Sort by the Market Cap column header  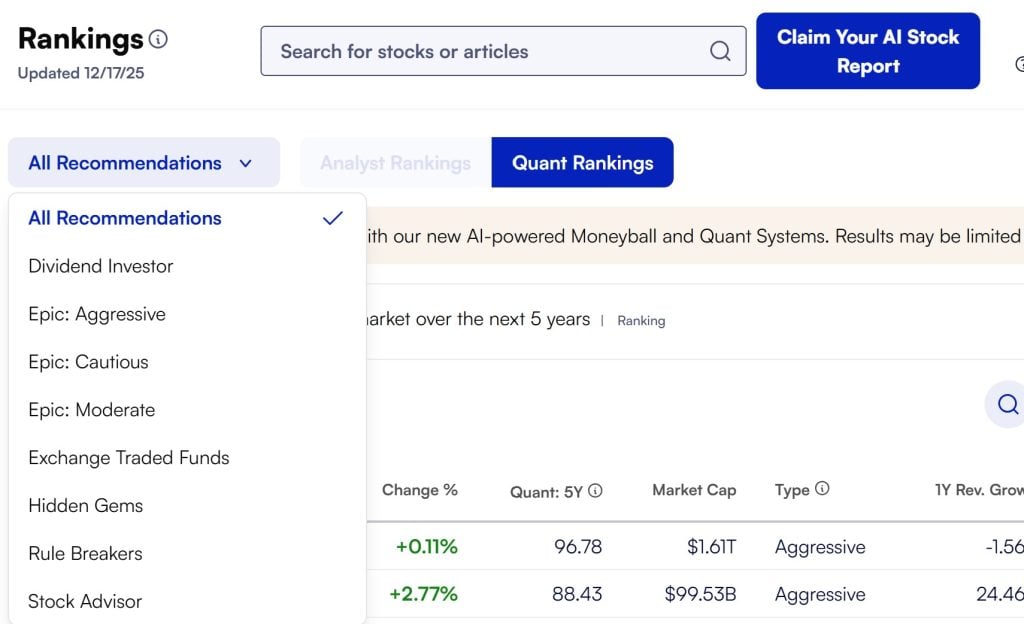(694, 490)
